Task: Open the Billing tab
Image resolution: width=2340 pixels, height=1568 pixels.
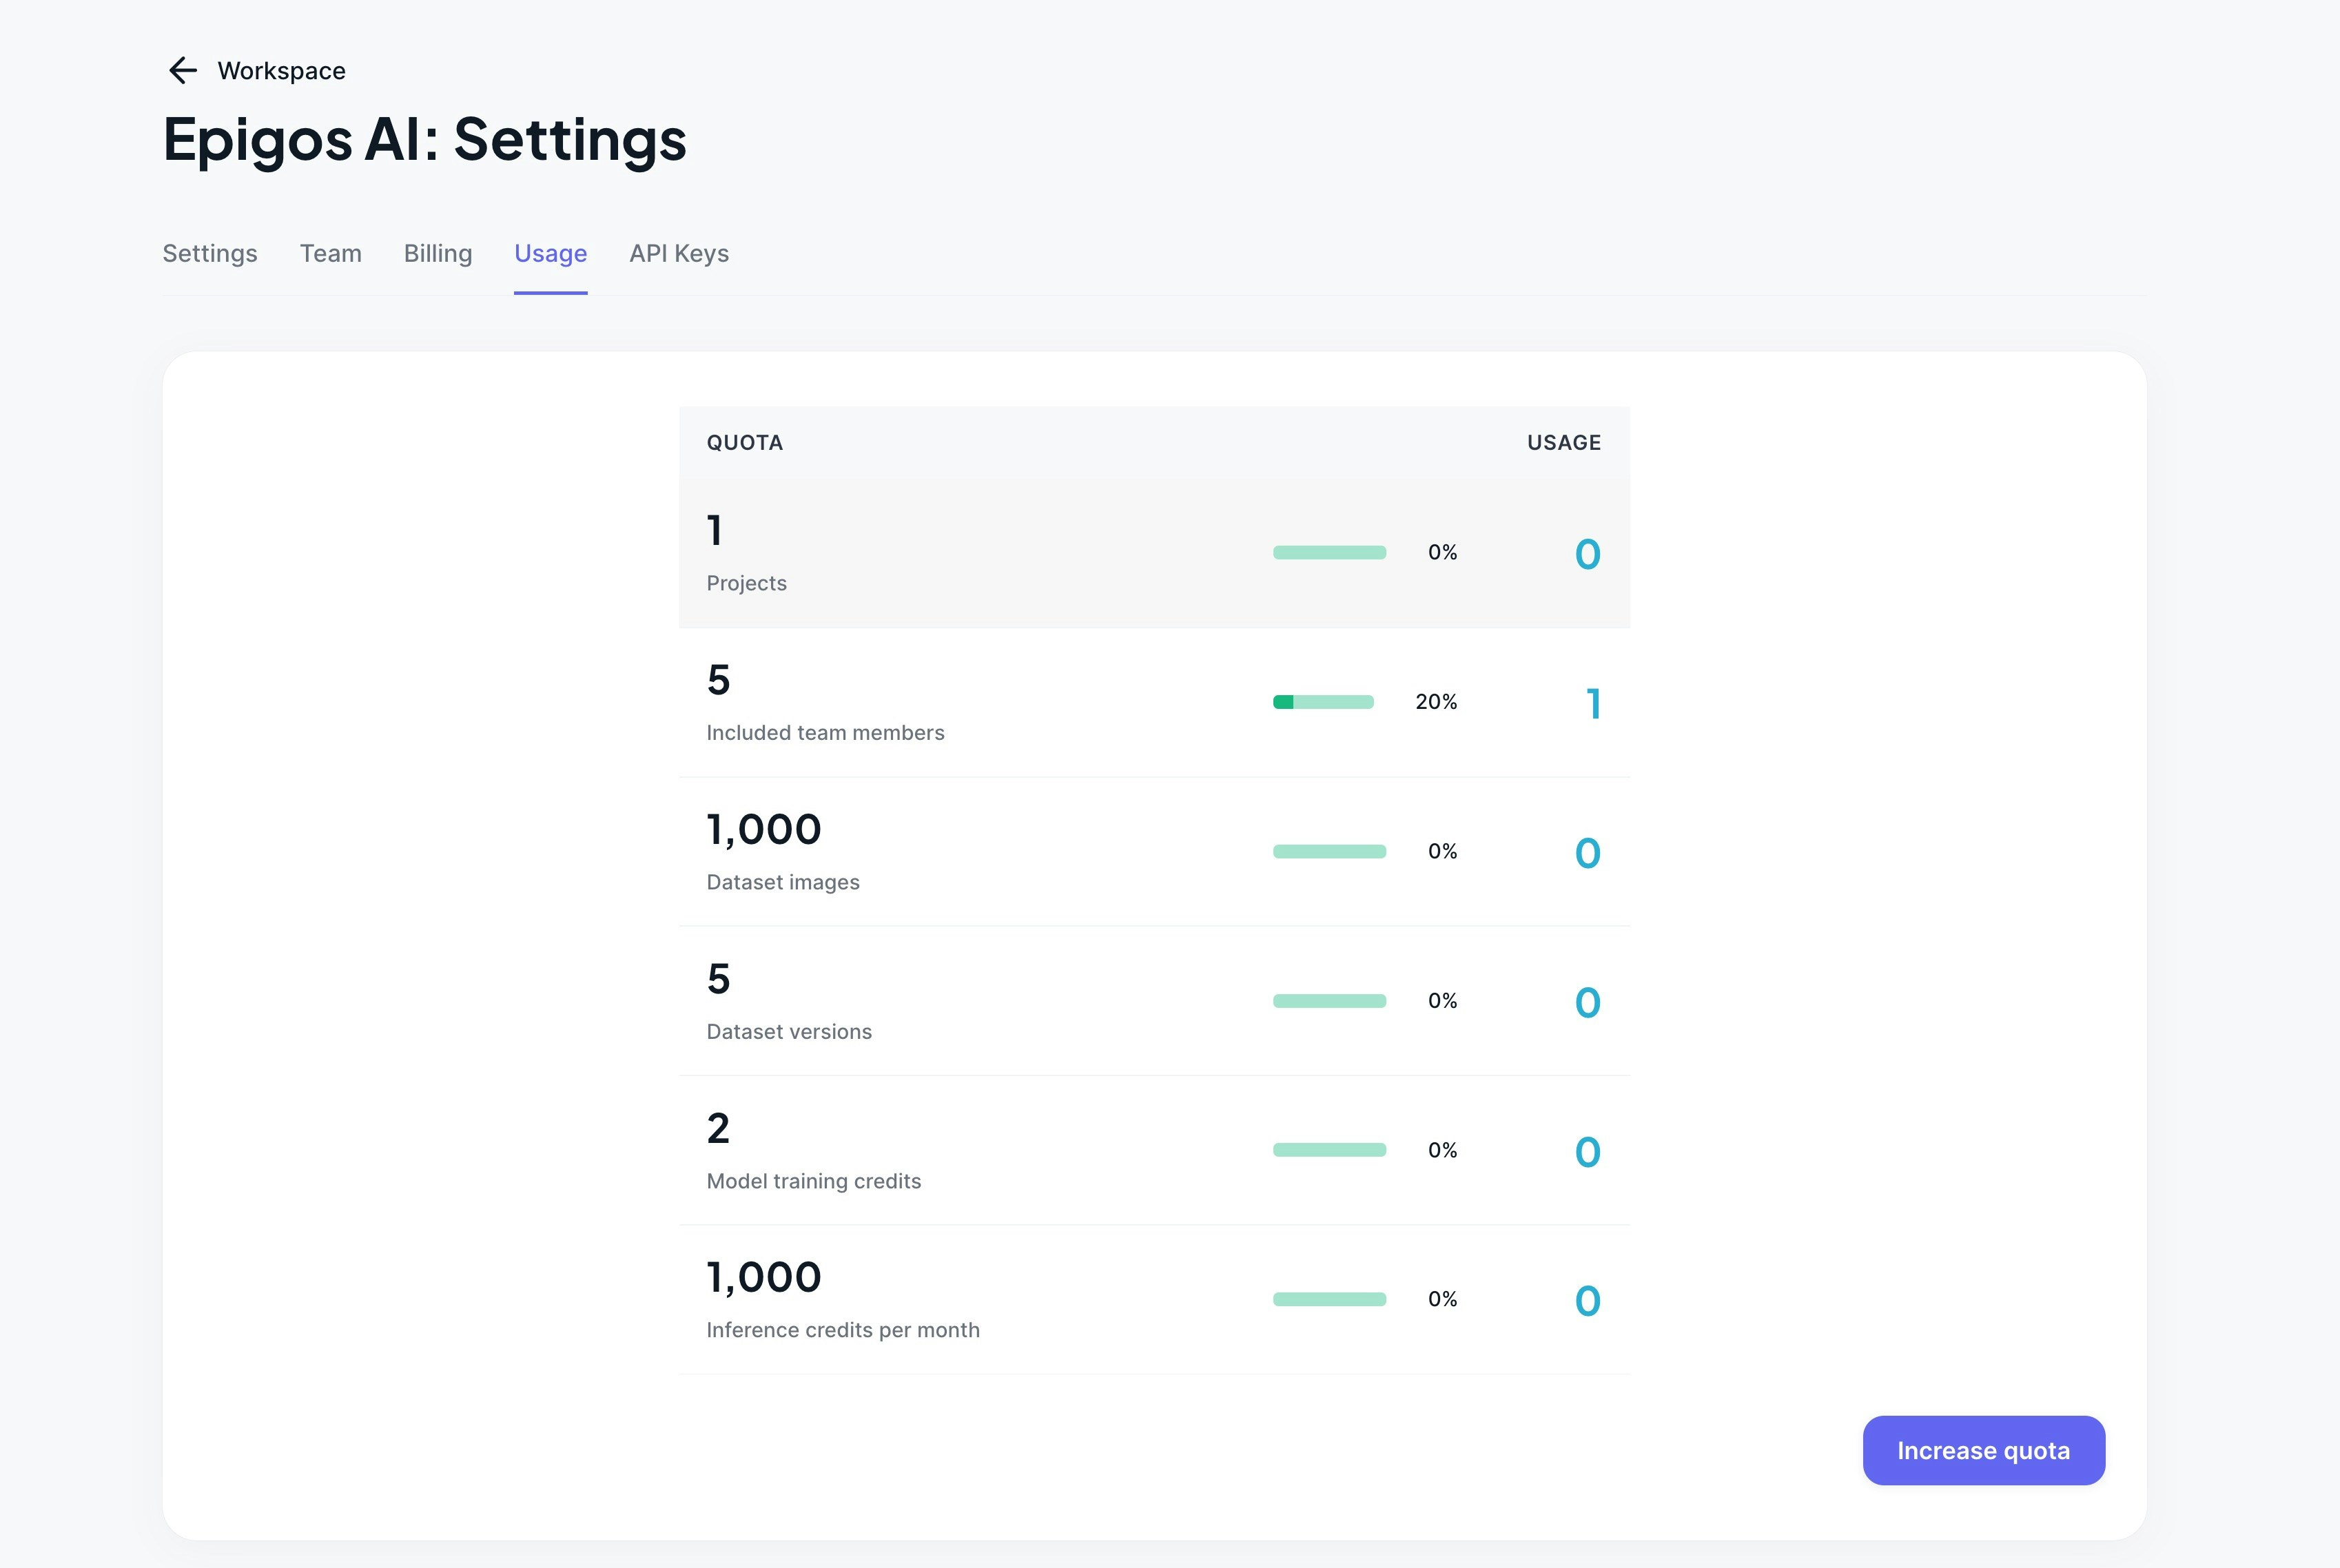Action: tap(438, 253)
